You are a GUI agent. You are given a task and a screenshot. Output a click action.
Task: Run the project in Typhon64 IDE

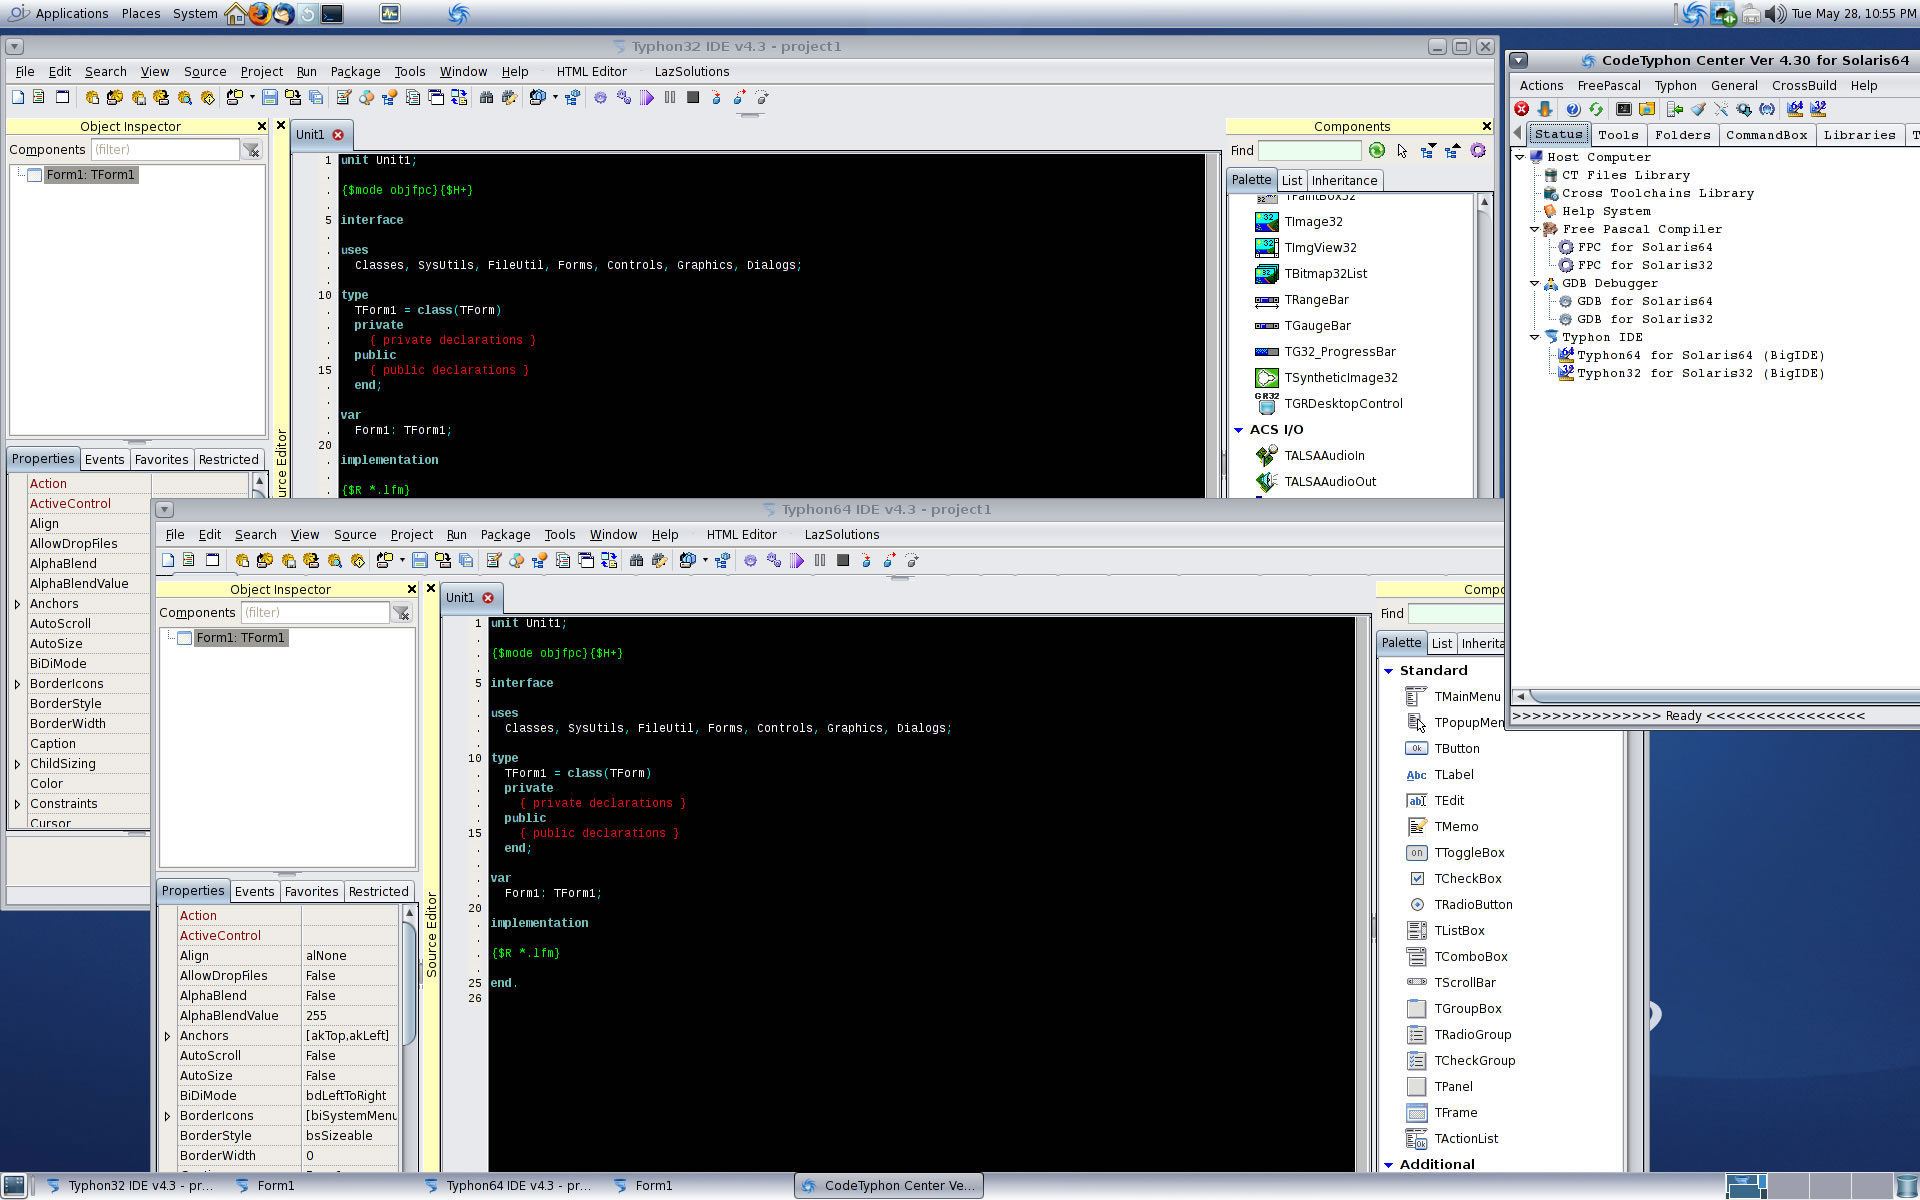coord(797,560)
